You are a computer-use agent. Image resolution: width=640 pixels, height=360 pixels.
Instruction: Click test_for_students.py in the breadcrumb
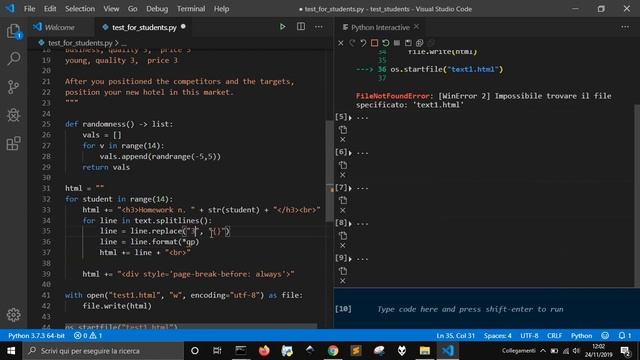tap(80, 43)
